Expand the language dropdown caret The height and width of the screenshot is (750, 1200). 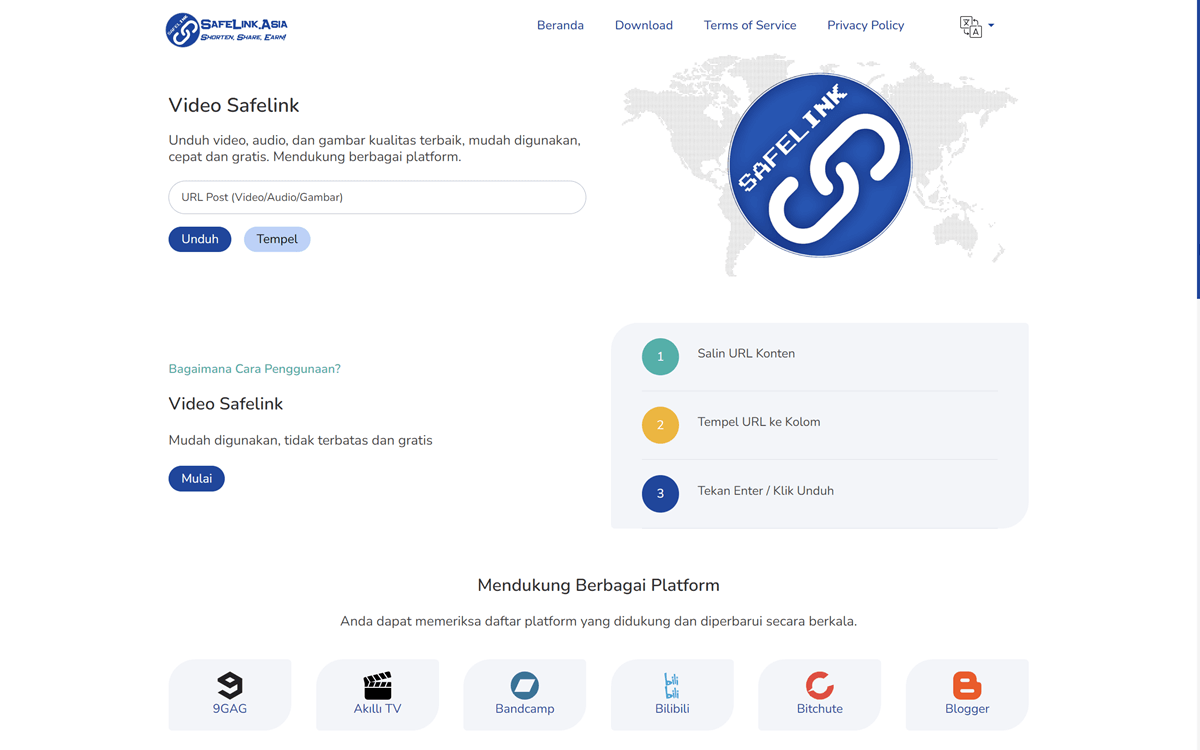pos(991,26)
